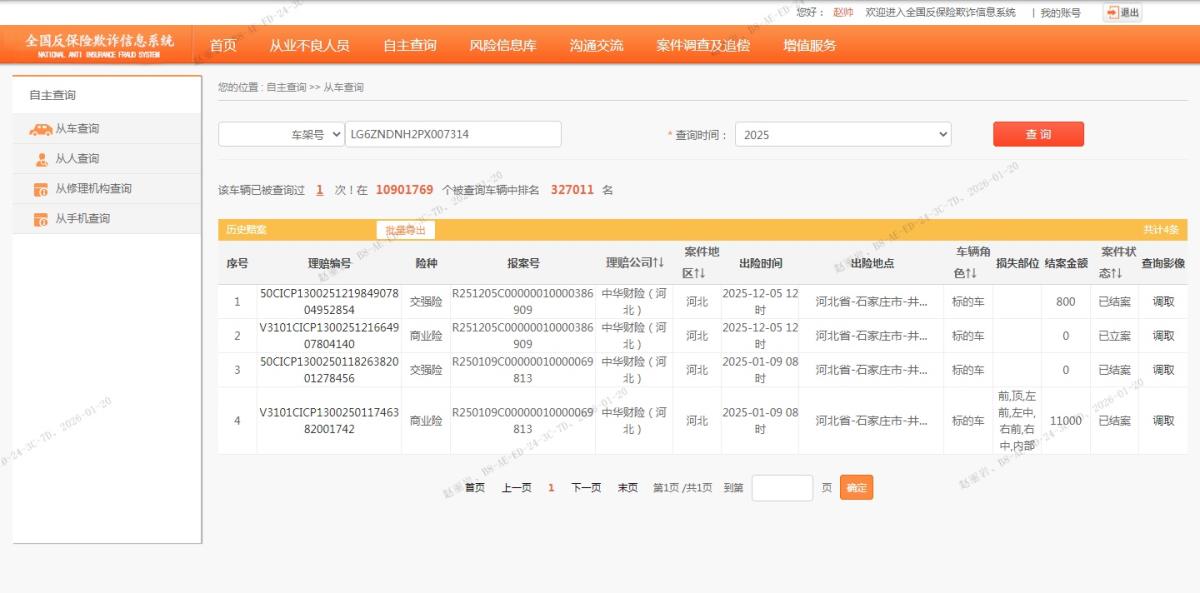
Task: Click claim number 50CICP130025121984907804952854
Action: [x=329, y=302]
